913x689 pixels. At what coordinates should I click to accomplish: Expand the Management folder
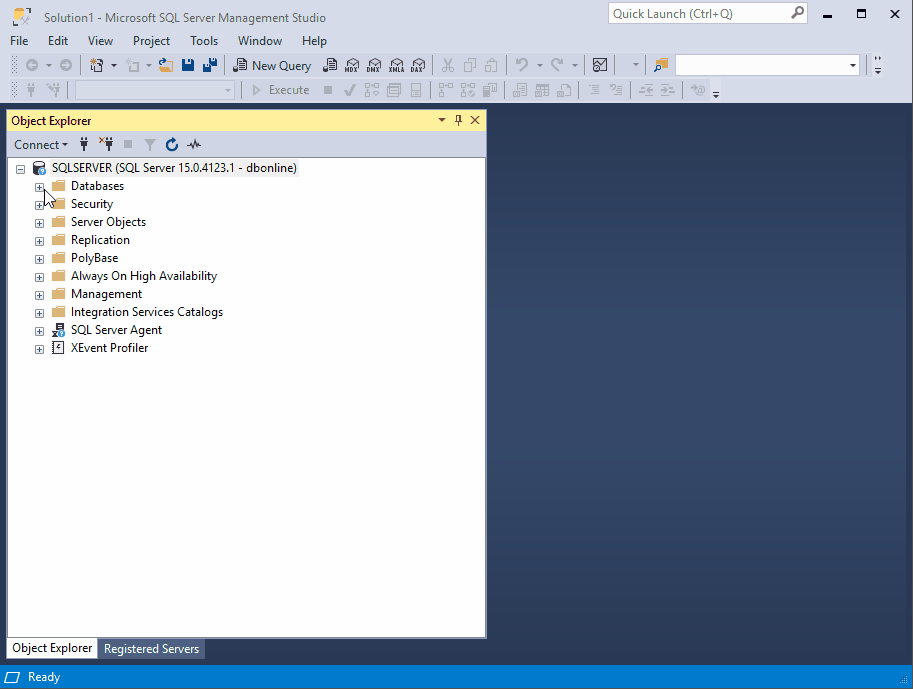click(39, 296)
